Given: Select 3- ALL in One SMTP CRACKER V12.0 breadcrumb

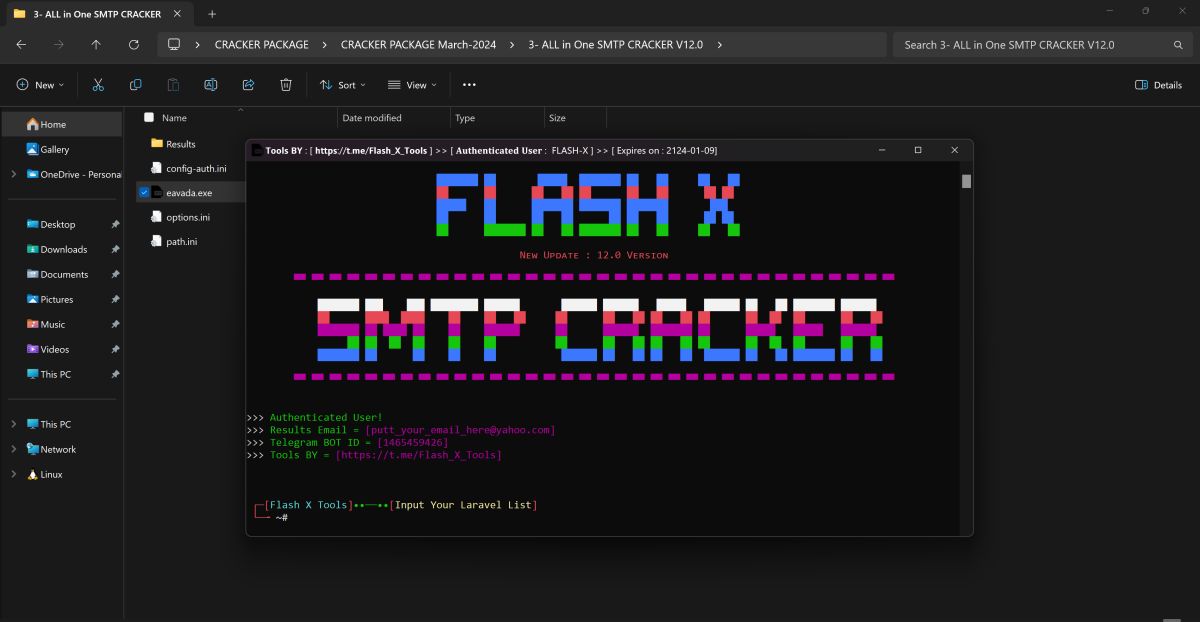Looking at the screenshot, I should click(x=615, y=45).
